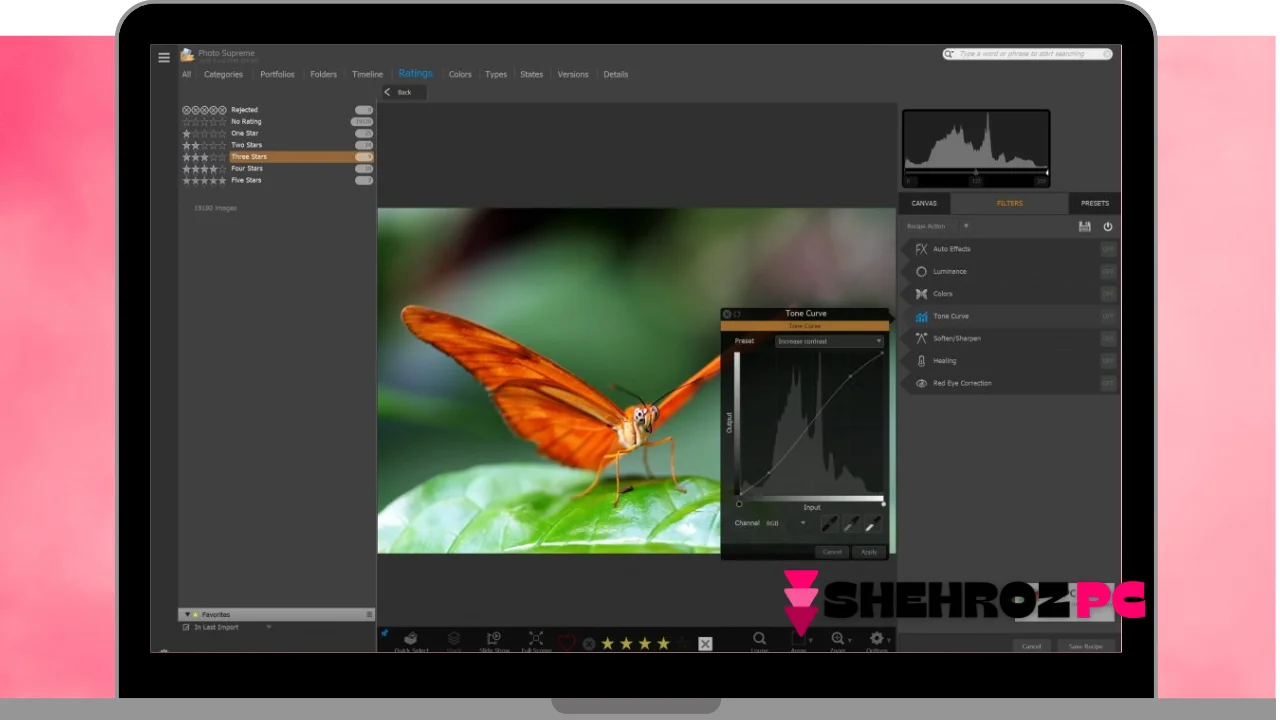Switch to the Portfolios tab

tap(277, 74)
